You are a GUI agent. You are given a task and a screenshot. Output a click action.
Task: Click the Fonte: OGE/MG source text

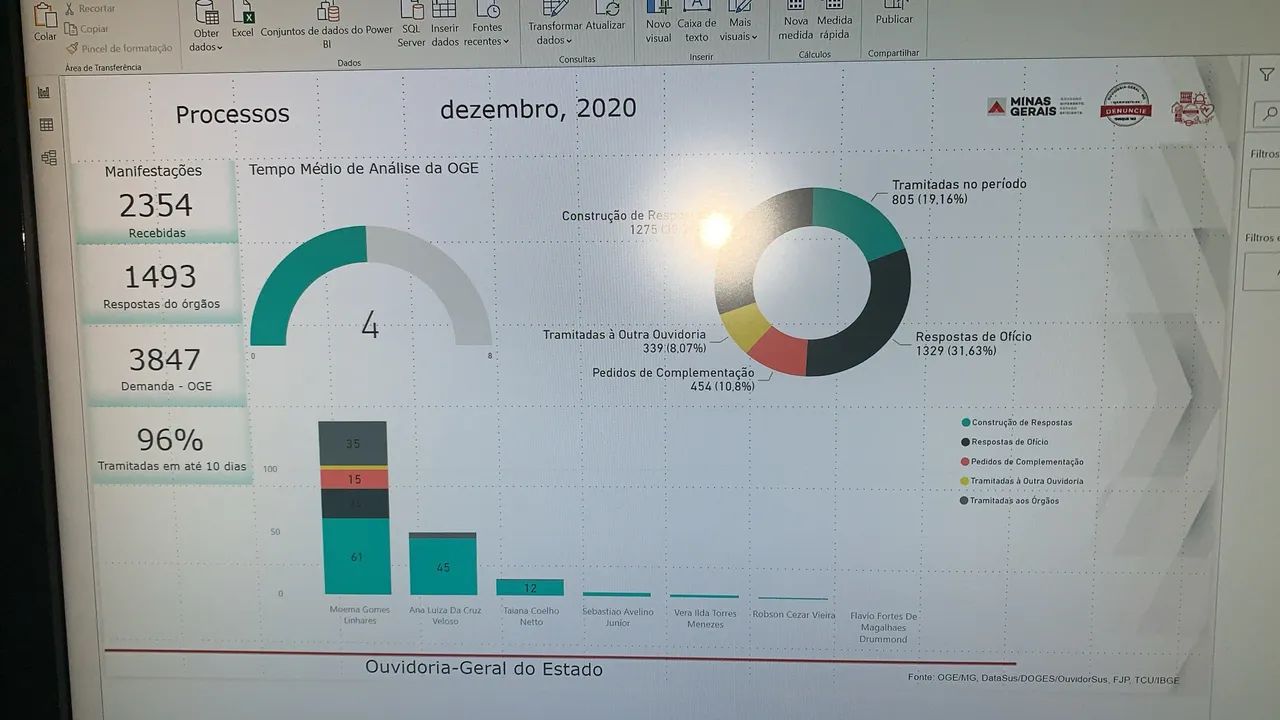point(1043,680)
